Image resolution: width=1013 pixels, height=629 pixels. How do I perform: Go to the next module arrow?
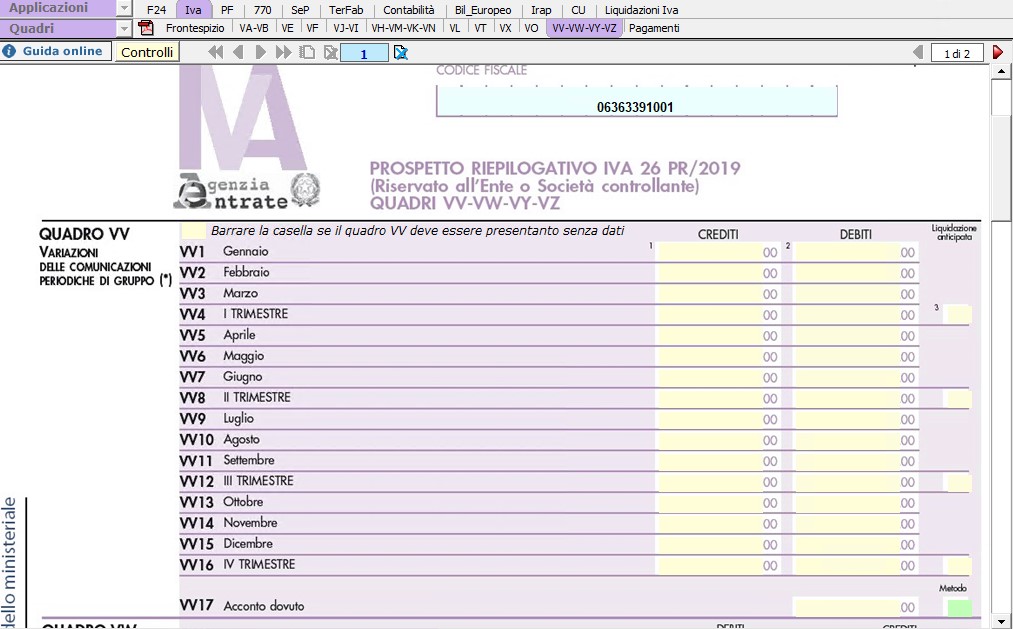(x=260, y=53)
